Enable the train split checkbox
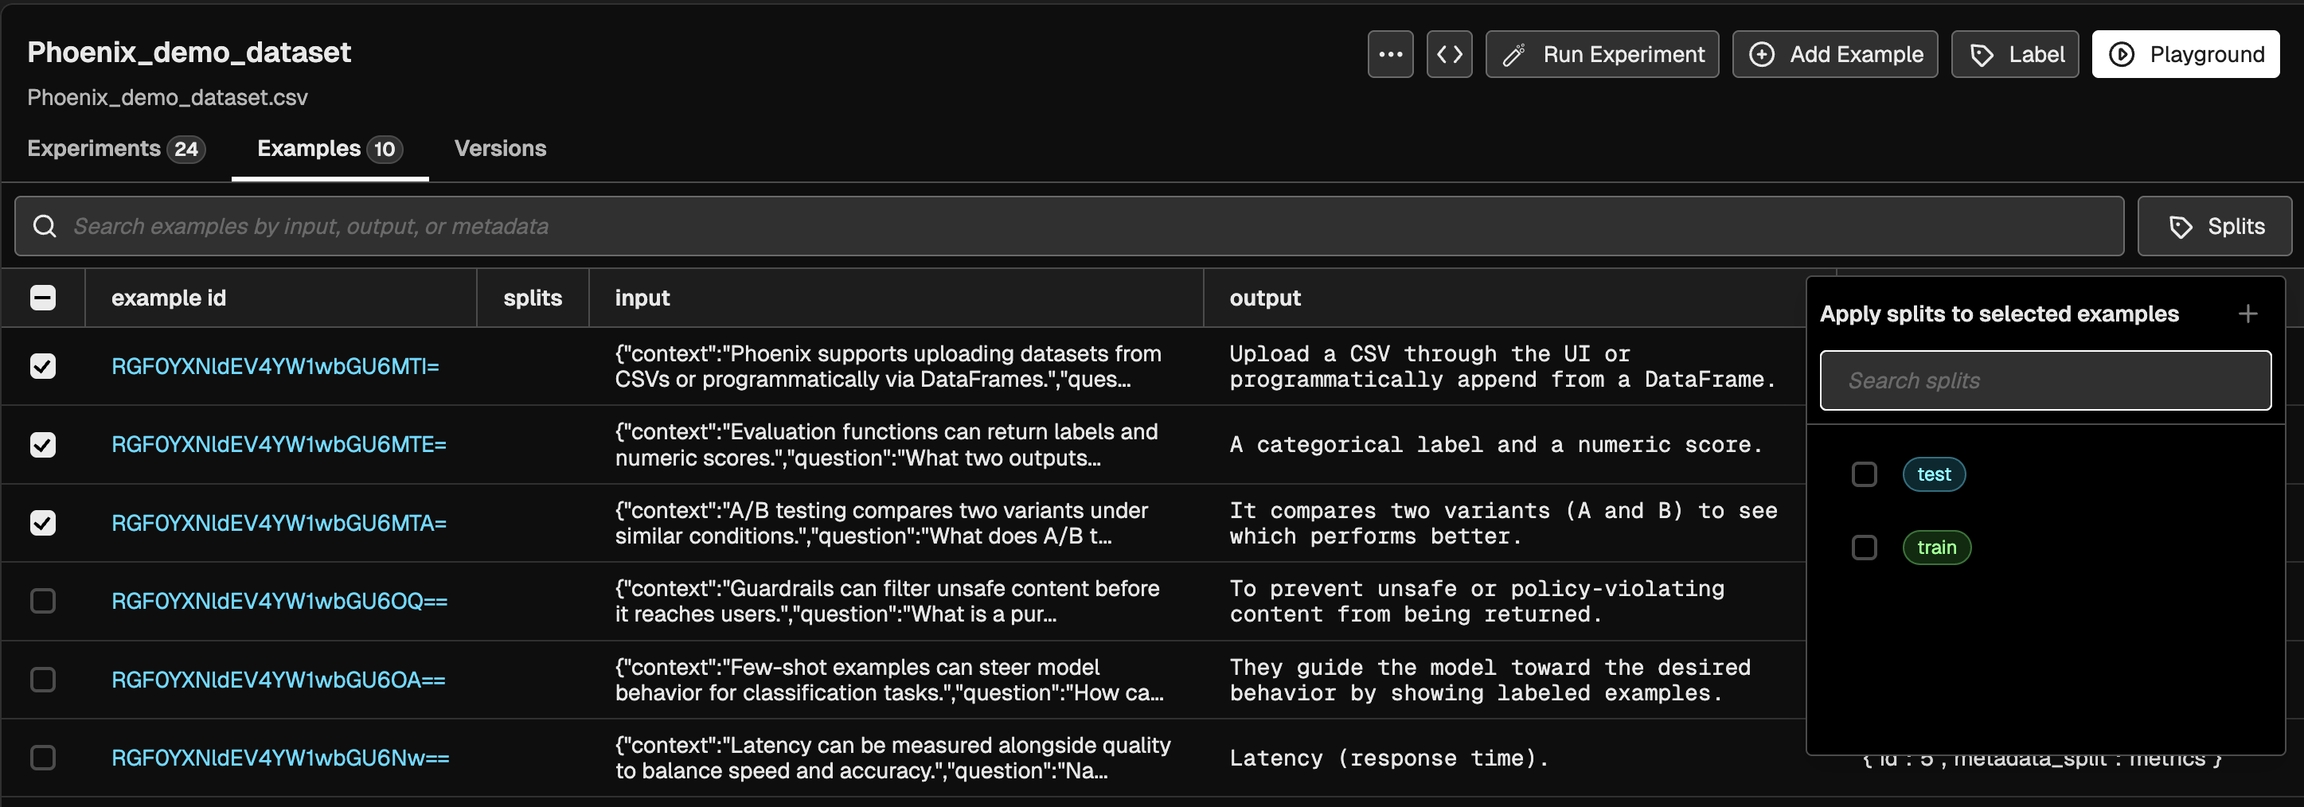 (x=1864, y=547)
